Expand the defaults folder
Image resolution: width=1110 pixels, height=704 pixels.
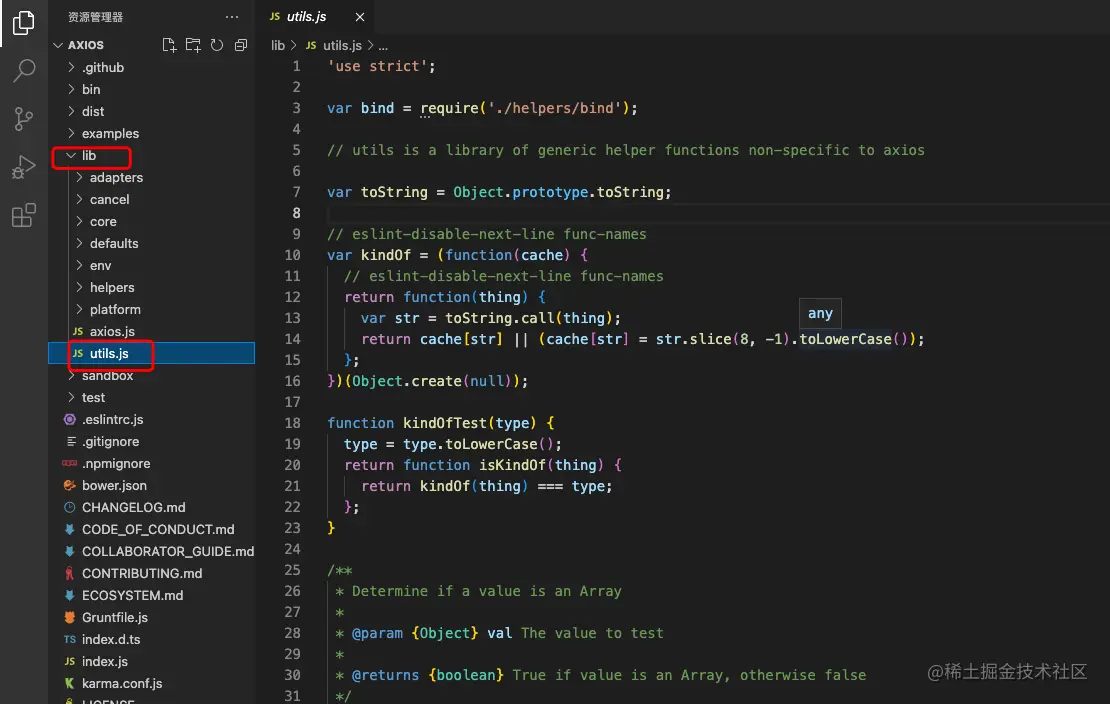click(x=151, y=243)
